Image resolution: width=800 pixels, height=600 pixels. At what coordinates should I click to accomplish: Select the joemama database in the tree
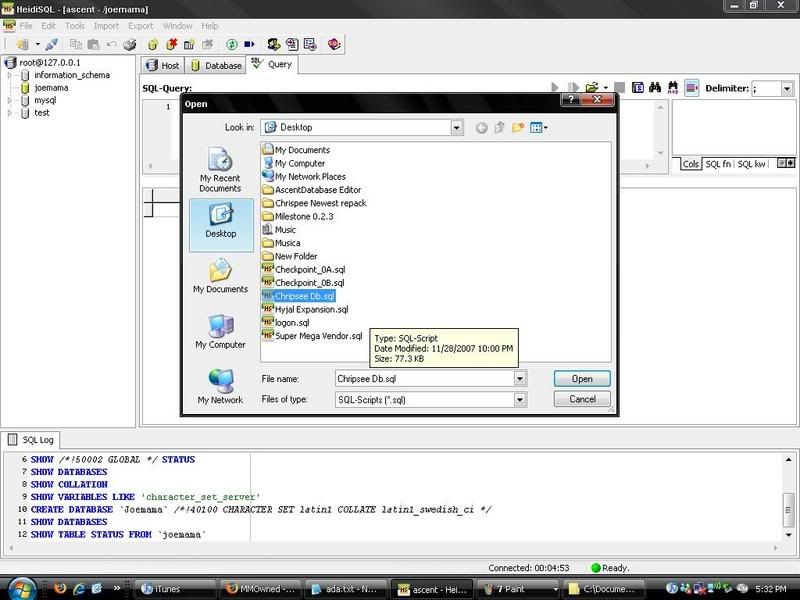[x=51, y=88]
